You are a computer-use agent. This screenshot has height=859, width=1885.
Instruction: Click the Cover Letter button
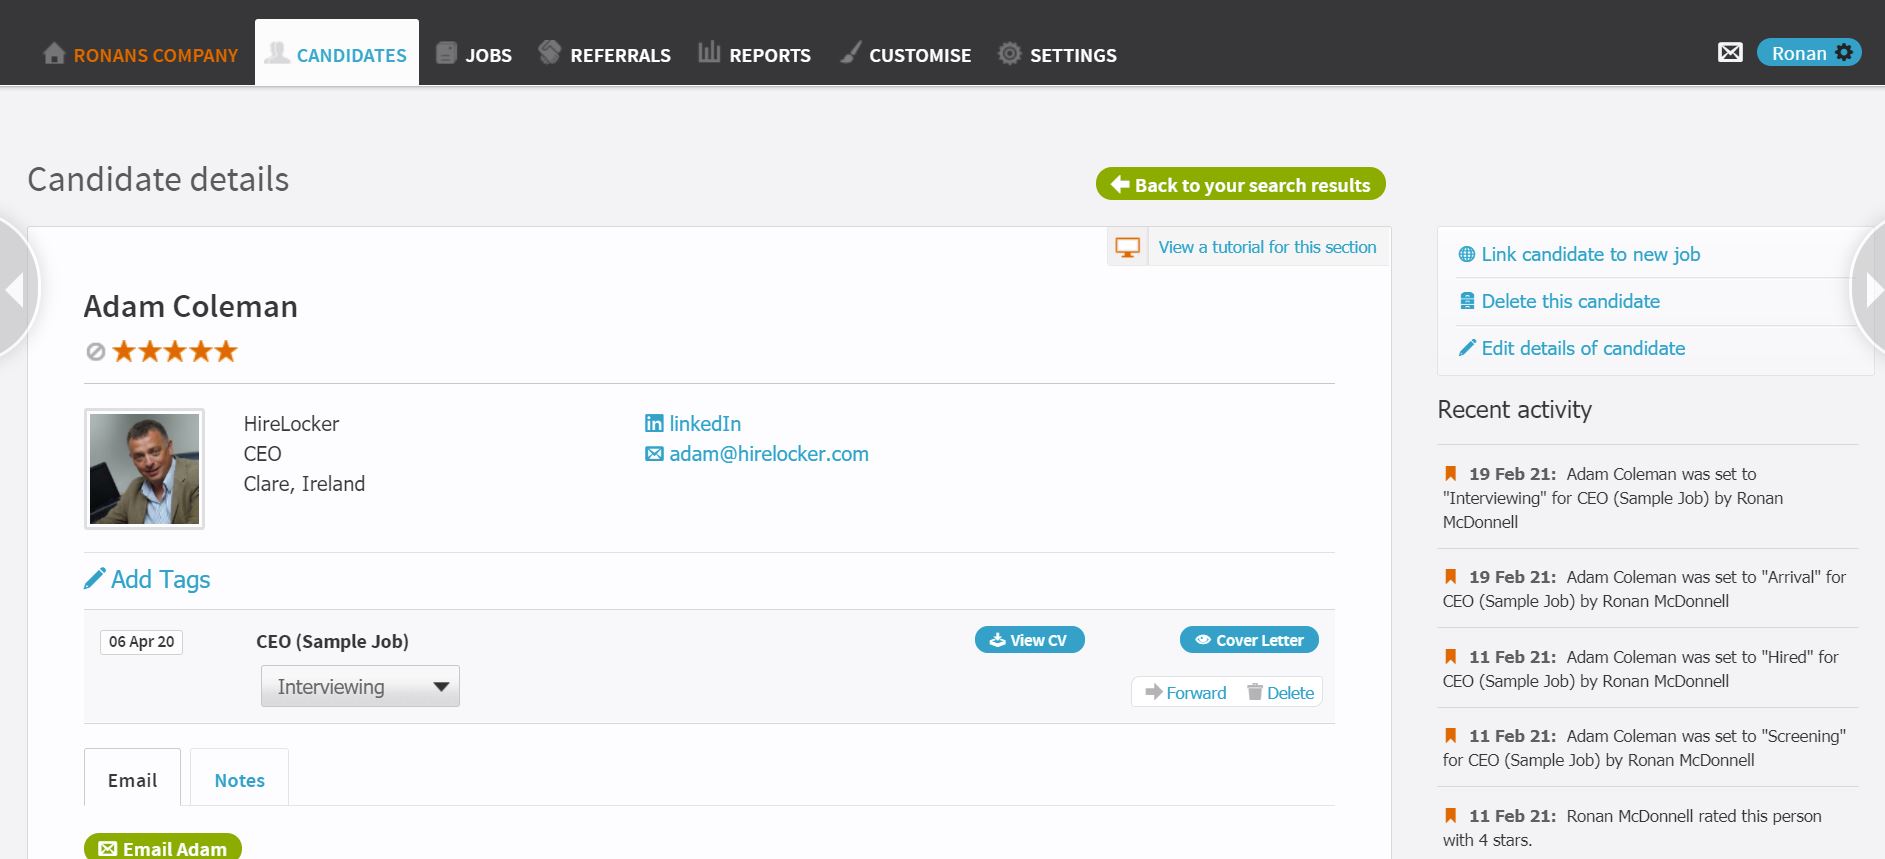1249,640
